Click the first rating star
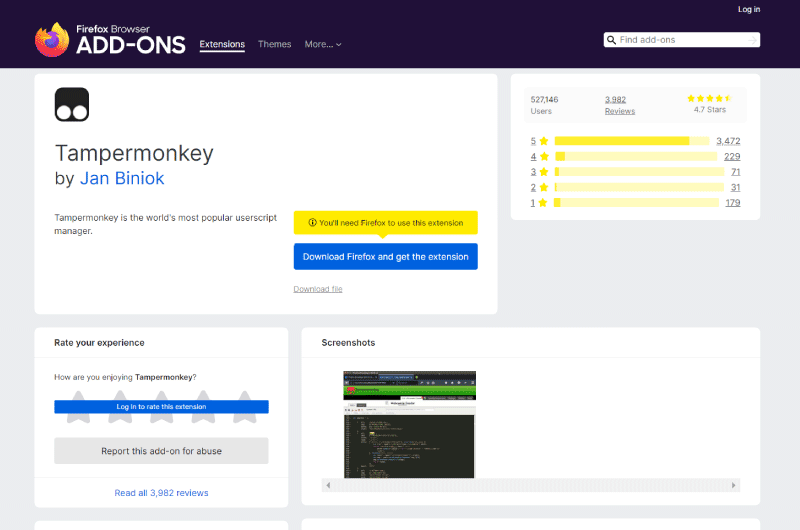 79,407
